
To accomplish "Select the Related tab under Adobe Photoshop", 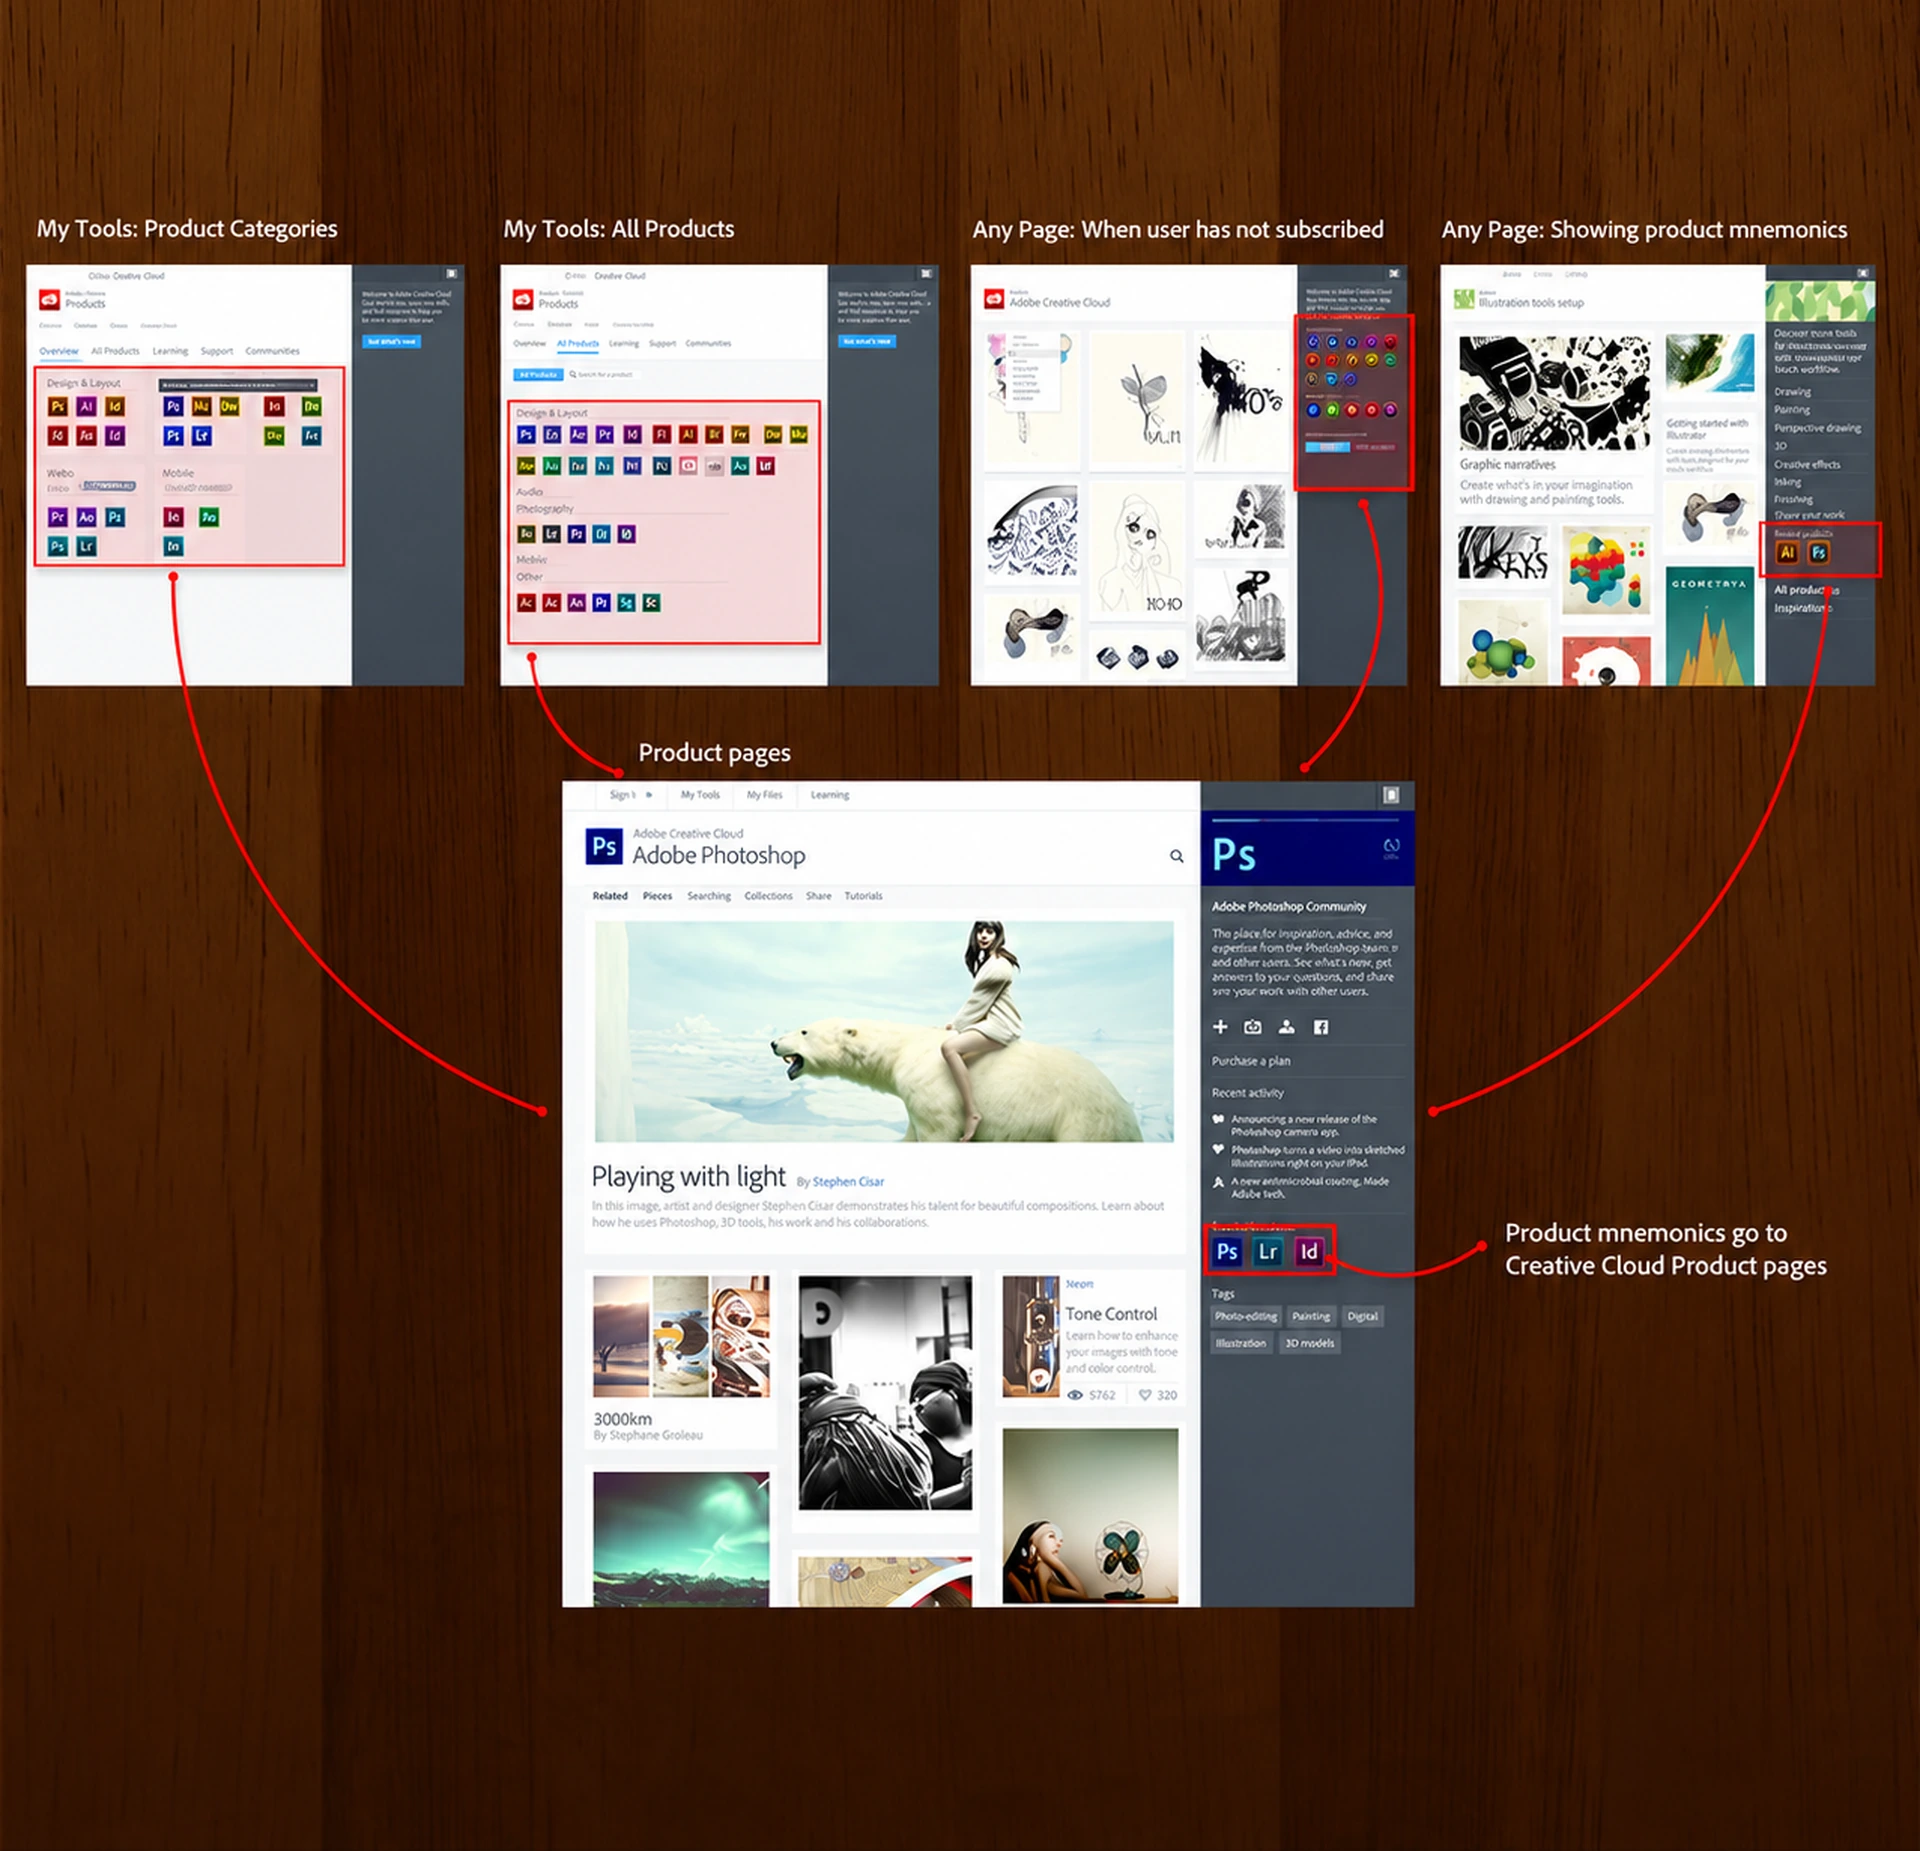I will [610, 896].
